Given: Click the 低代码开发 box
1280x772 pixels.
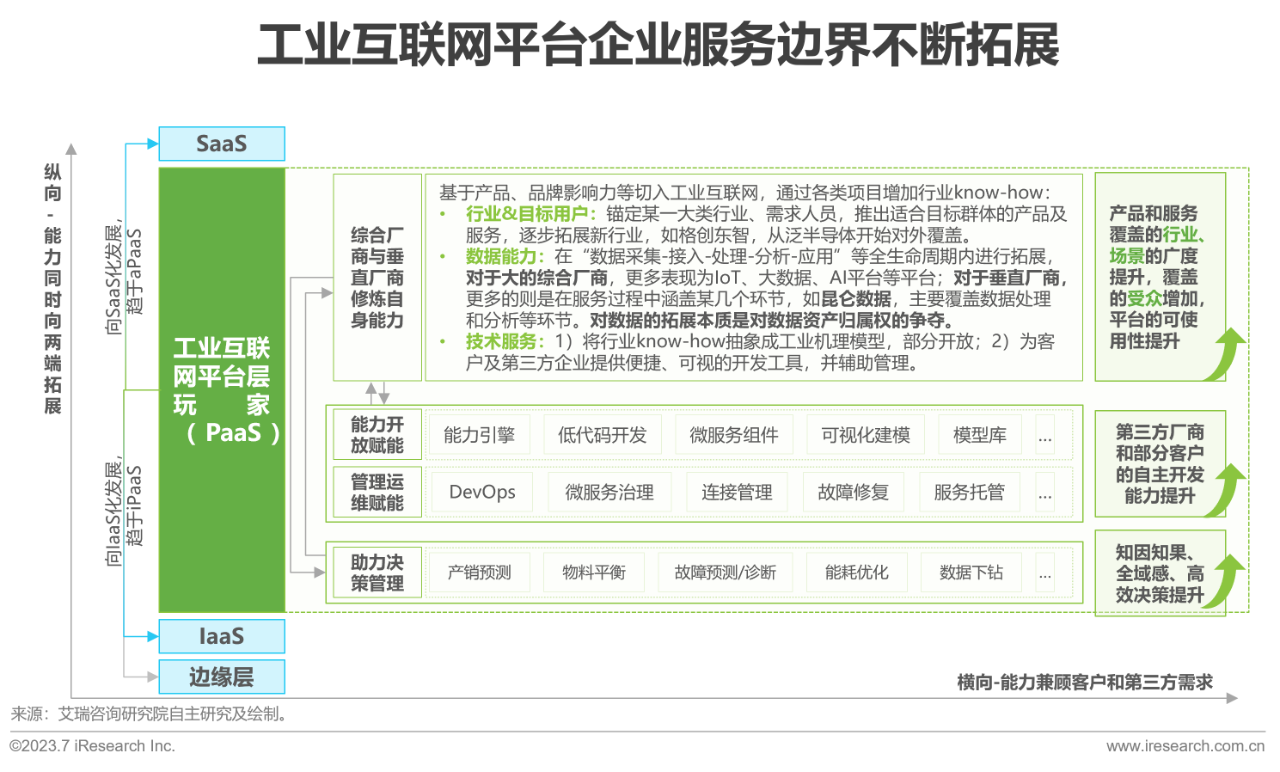Looking at the screenshot, I should pyautogui.click(x=602, y=435).
